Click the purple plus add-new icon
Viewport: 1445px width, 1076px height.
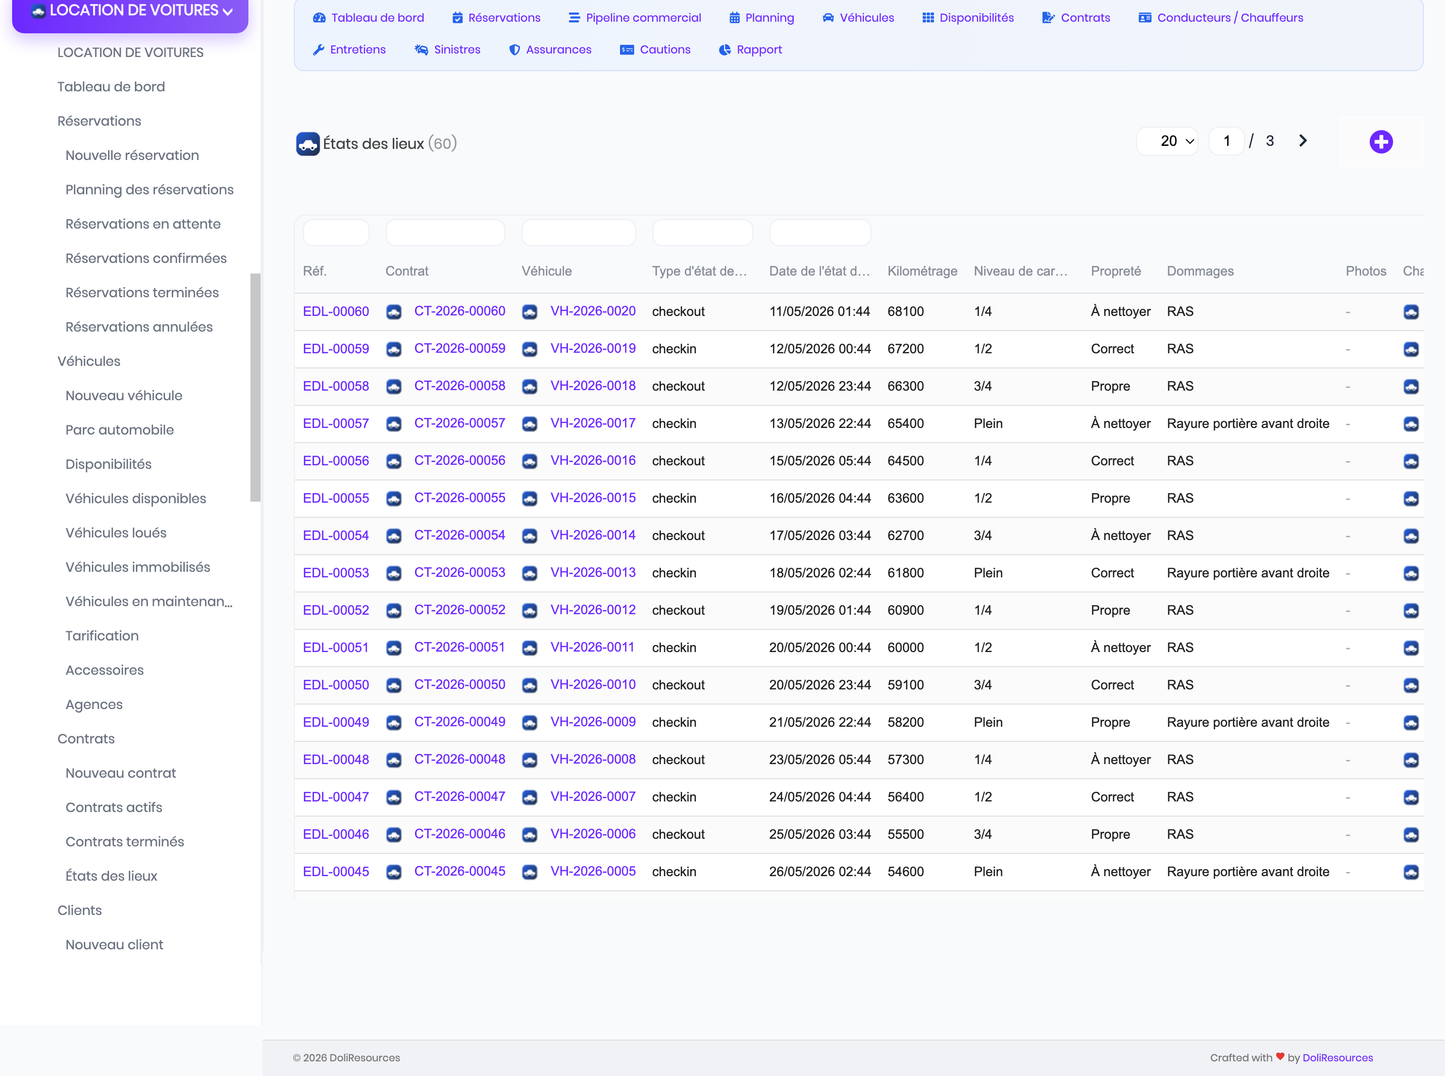[1381, 142]
